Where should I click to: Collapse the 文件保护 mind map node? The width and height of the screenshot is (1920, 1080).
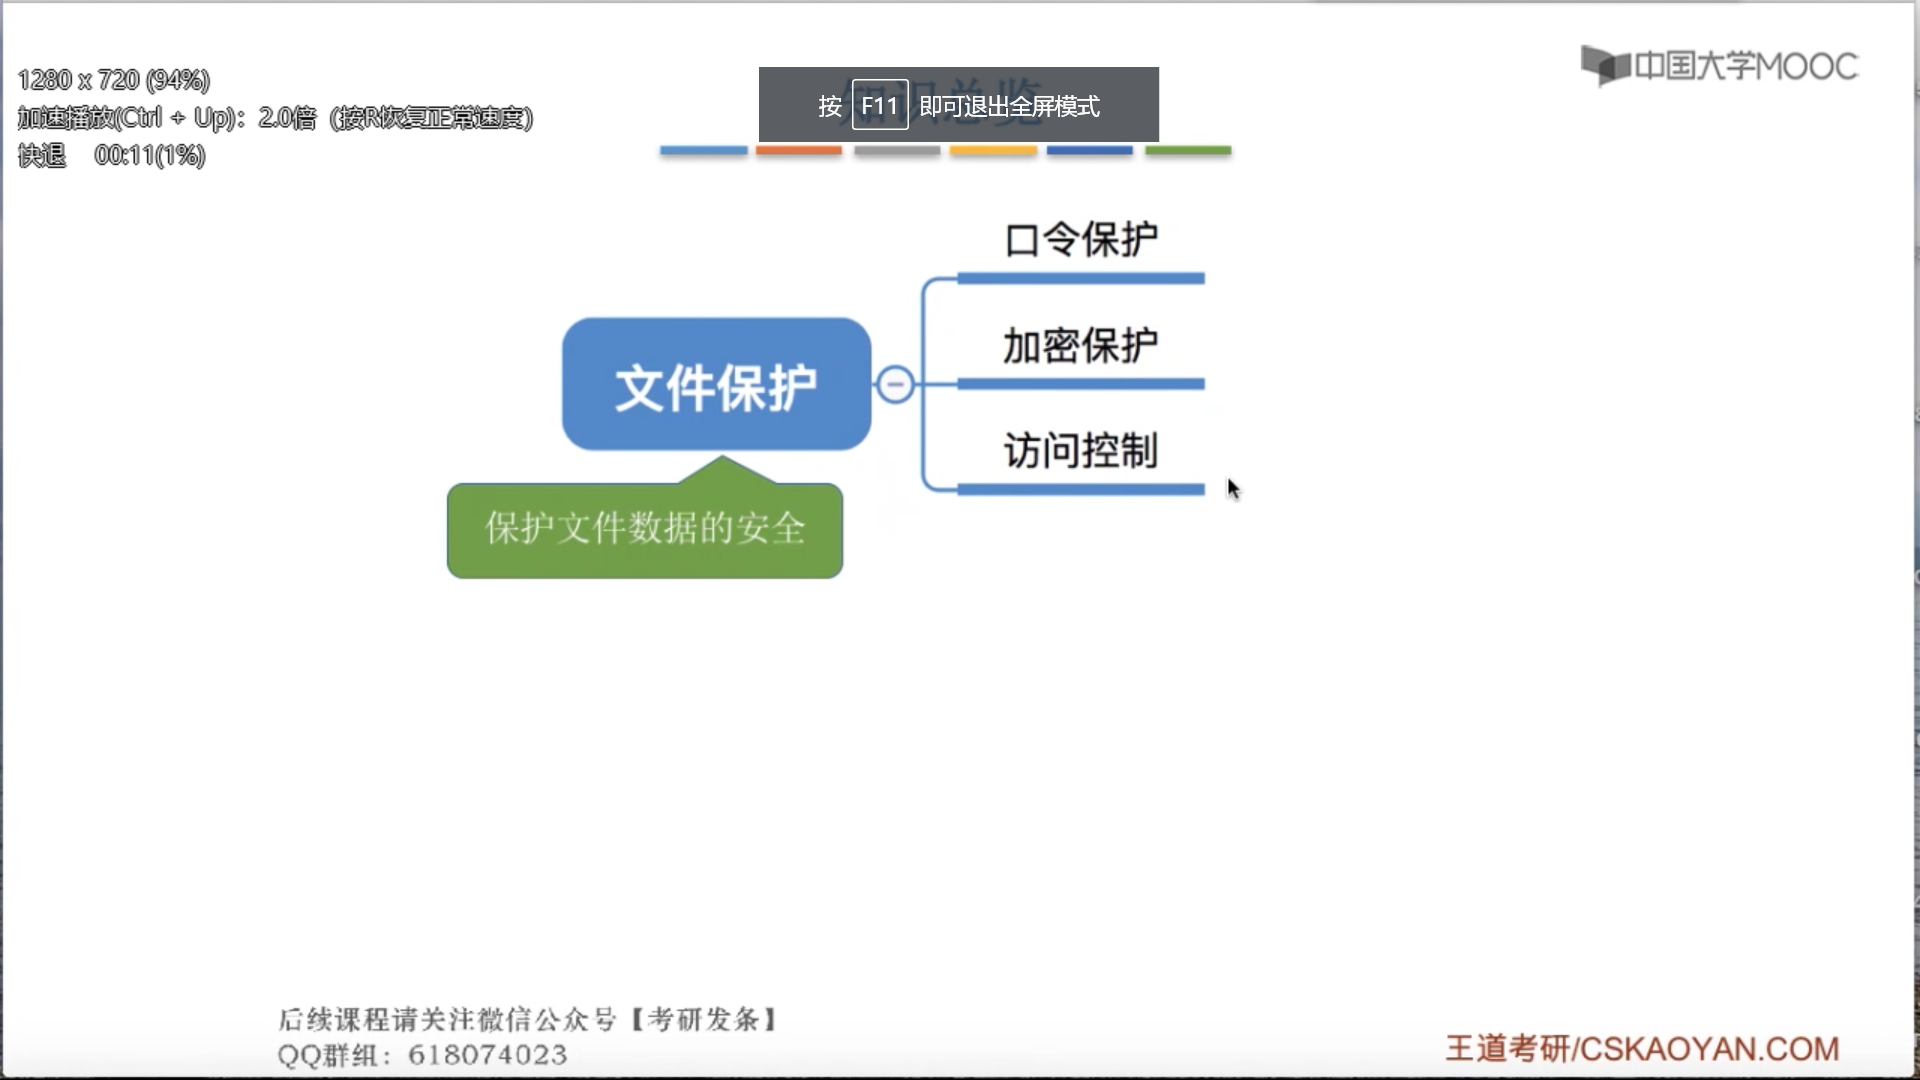coord(895,384)
